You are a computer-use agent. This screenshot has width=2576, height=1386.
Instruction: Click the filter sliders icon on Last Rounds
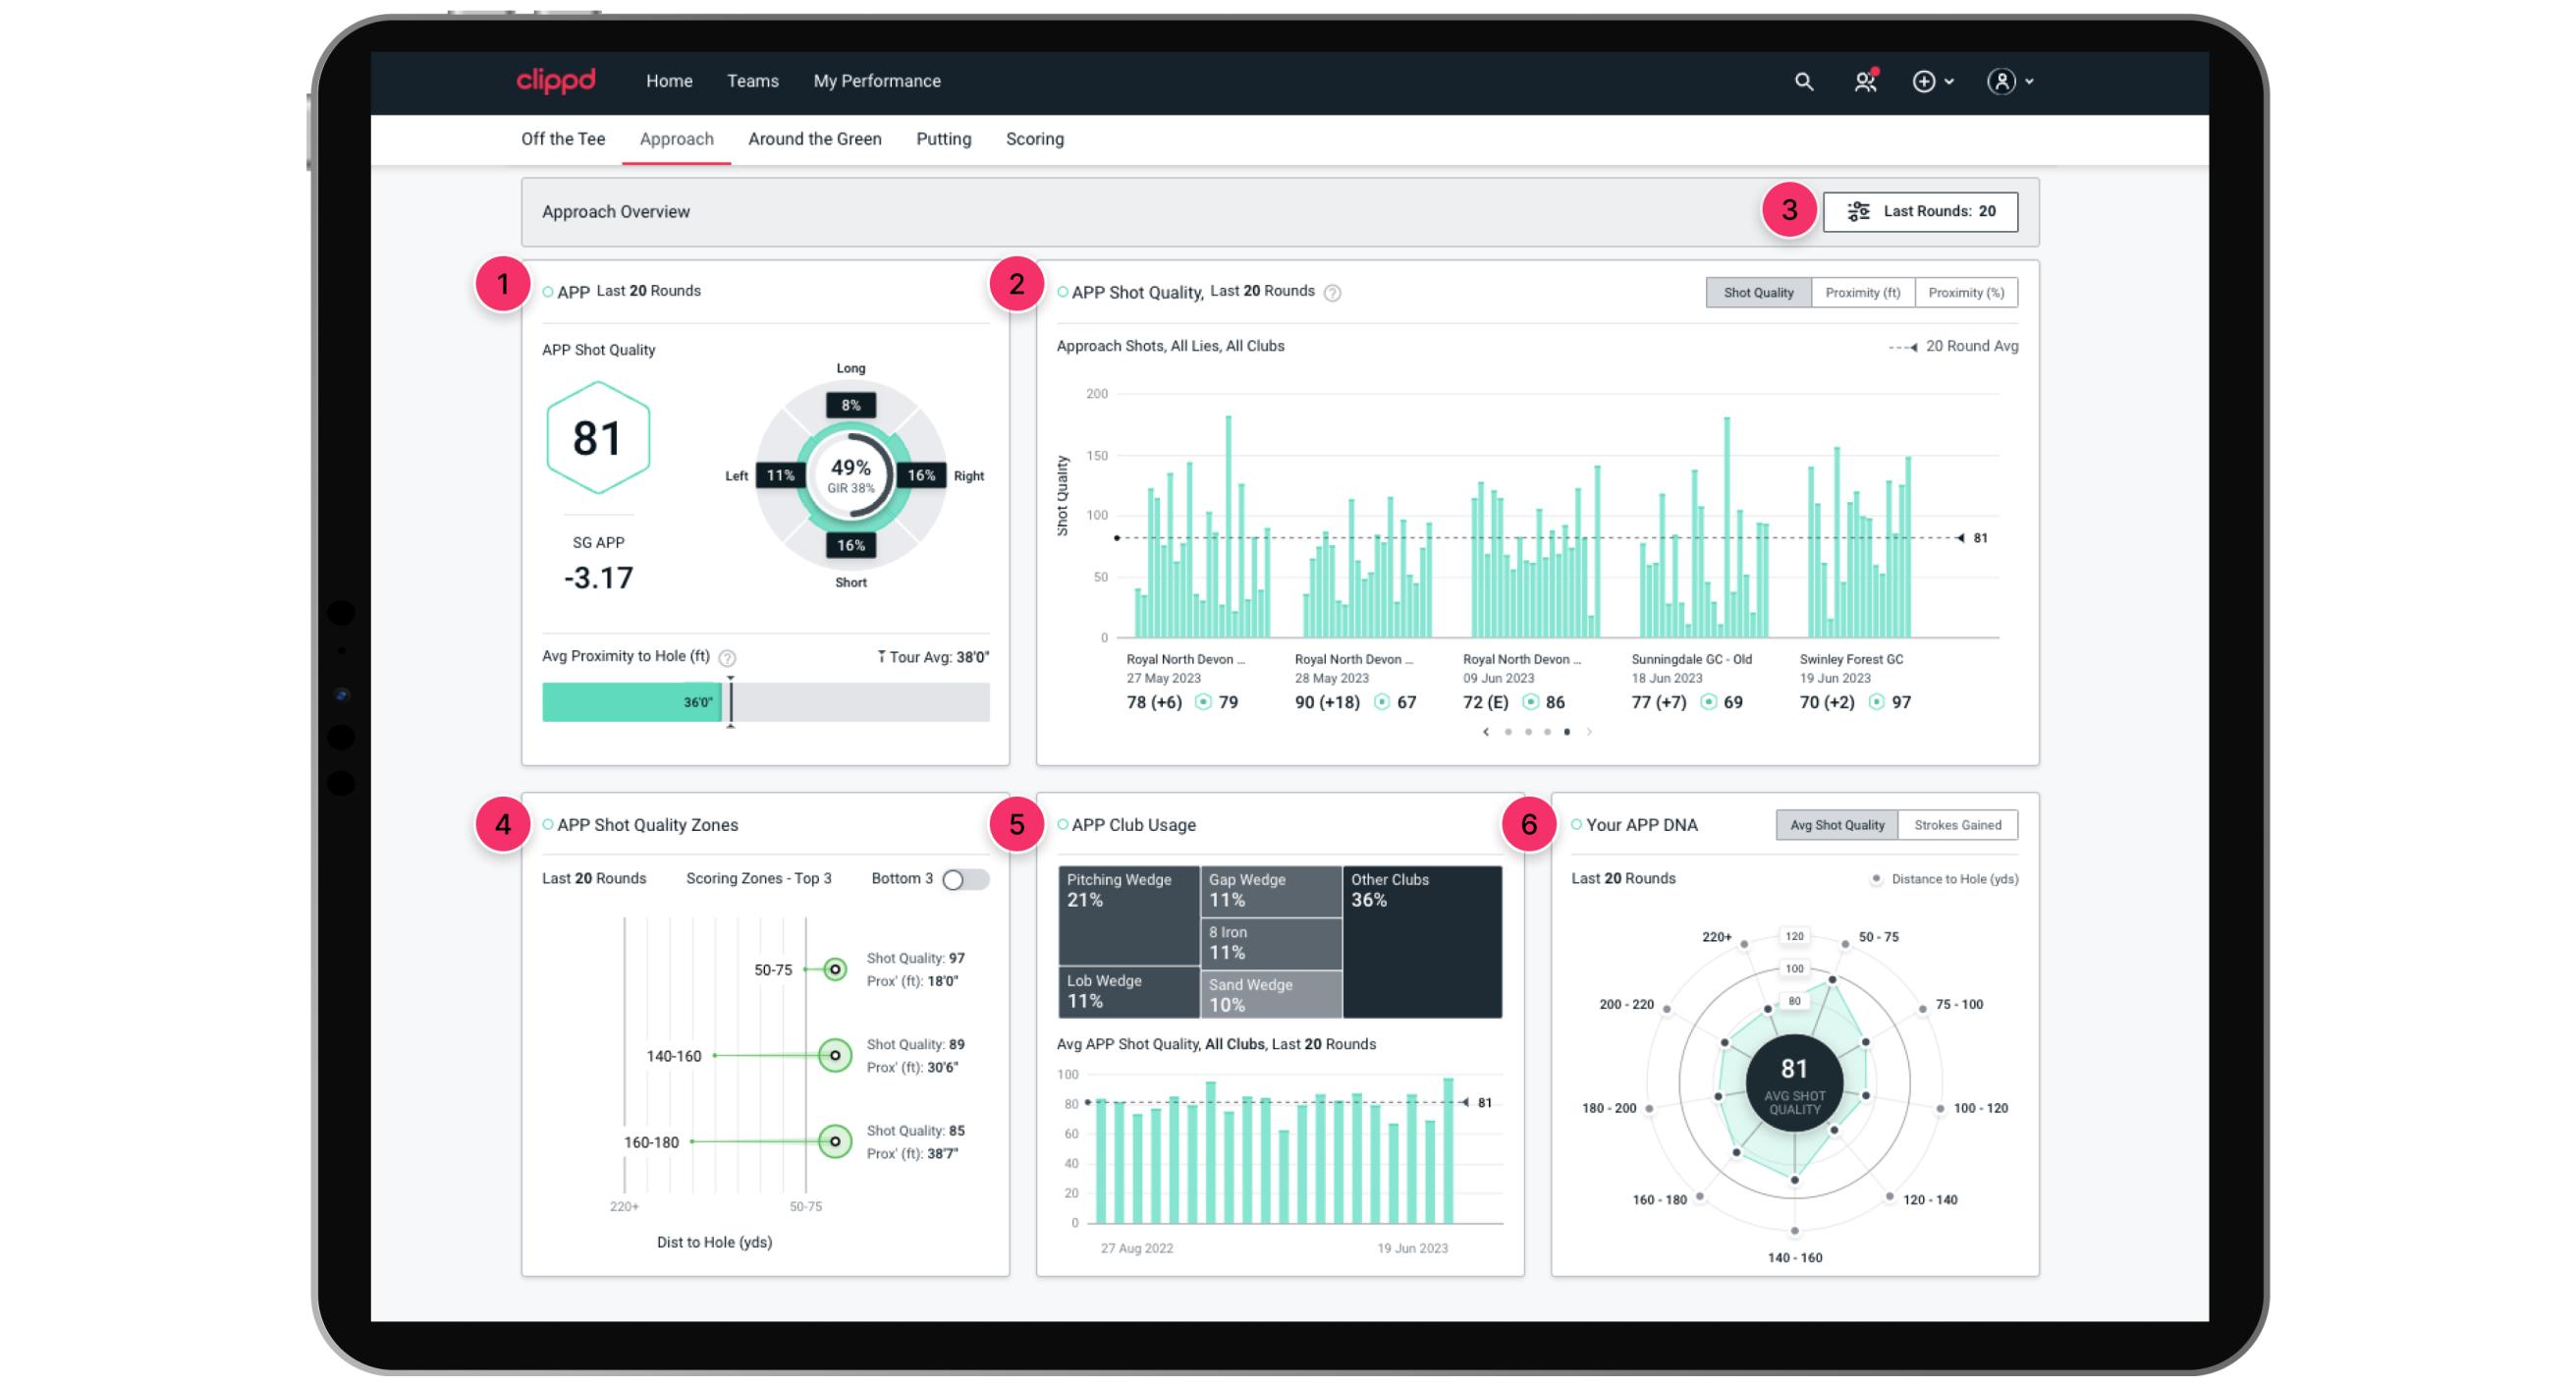click(1858, 211)
